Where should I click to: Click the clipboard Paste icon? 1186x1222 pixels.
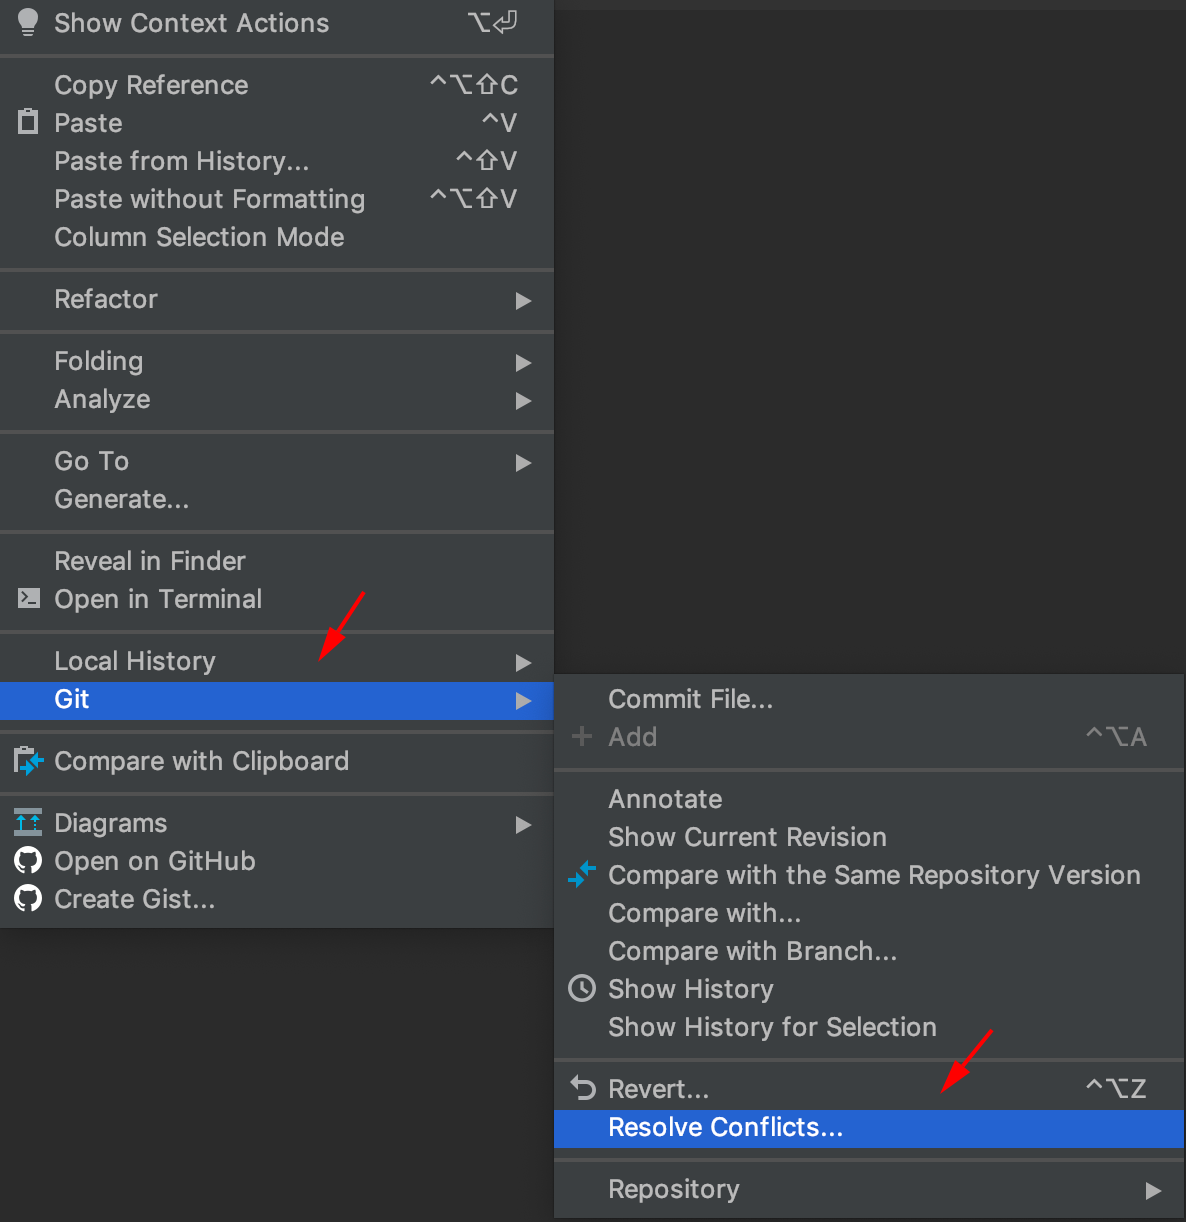coord(28,122)
